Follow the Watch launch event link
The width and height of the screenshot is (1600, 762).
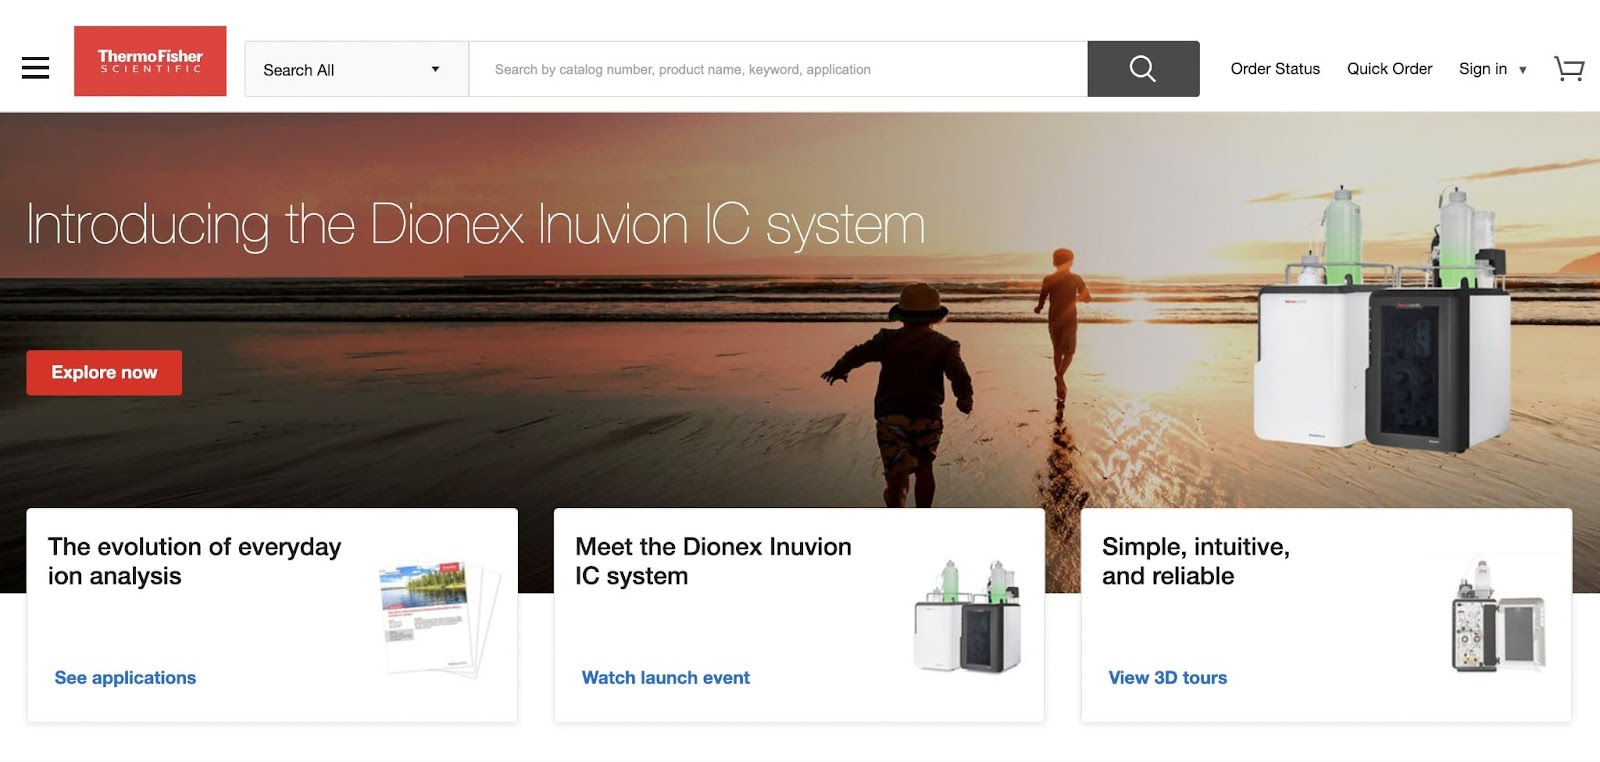click(665, 677)
